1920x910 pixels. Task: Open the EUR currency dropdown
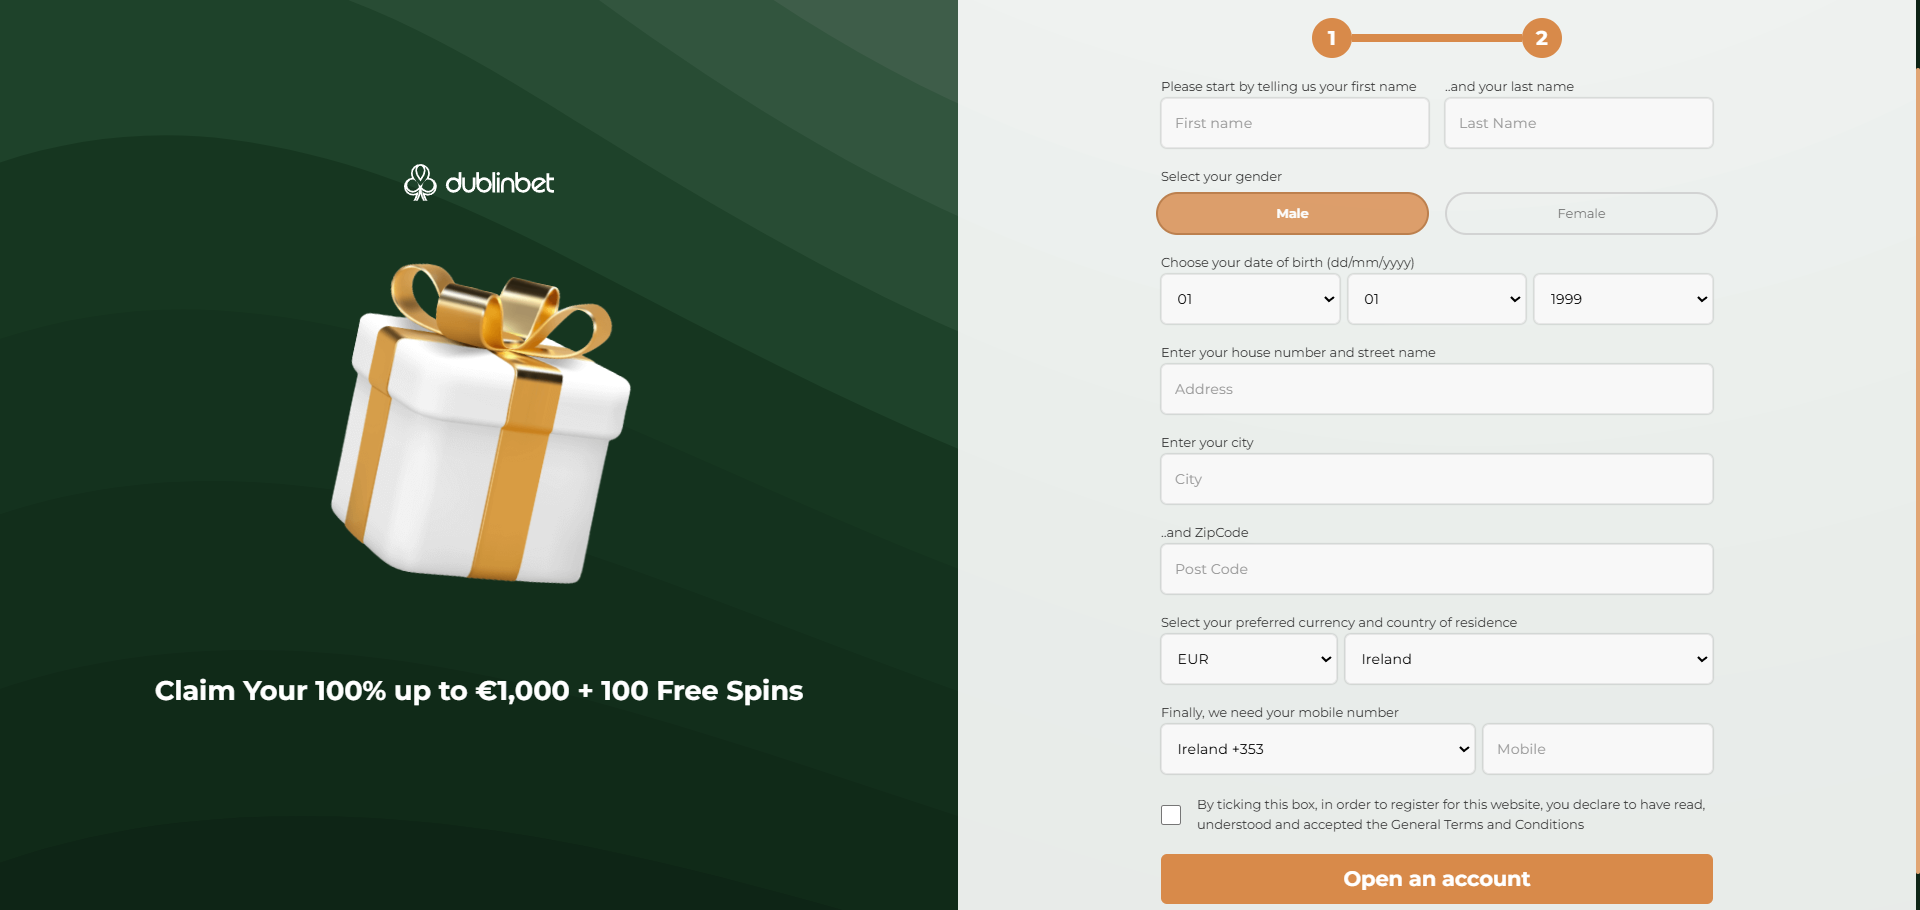(1248, 659)
